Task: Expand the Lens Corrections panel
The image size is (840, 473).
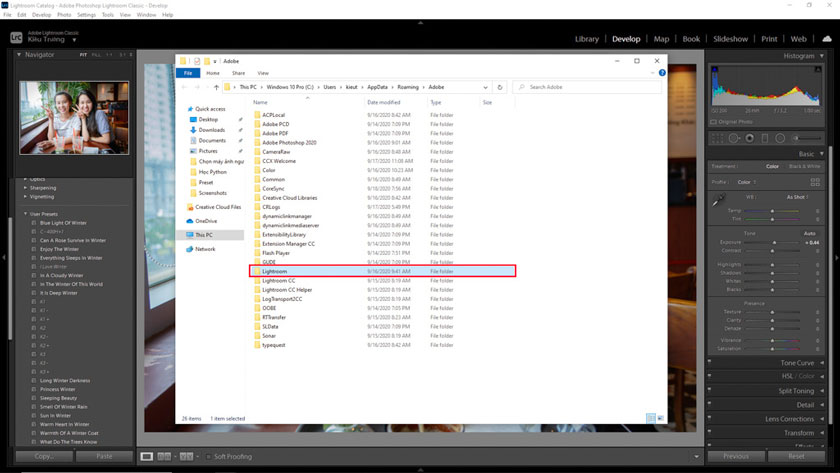Action: click(x=822, y=419)
